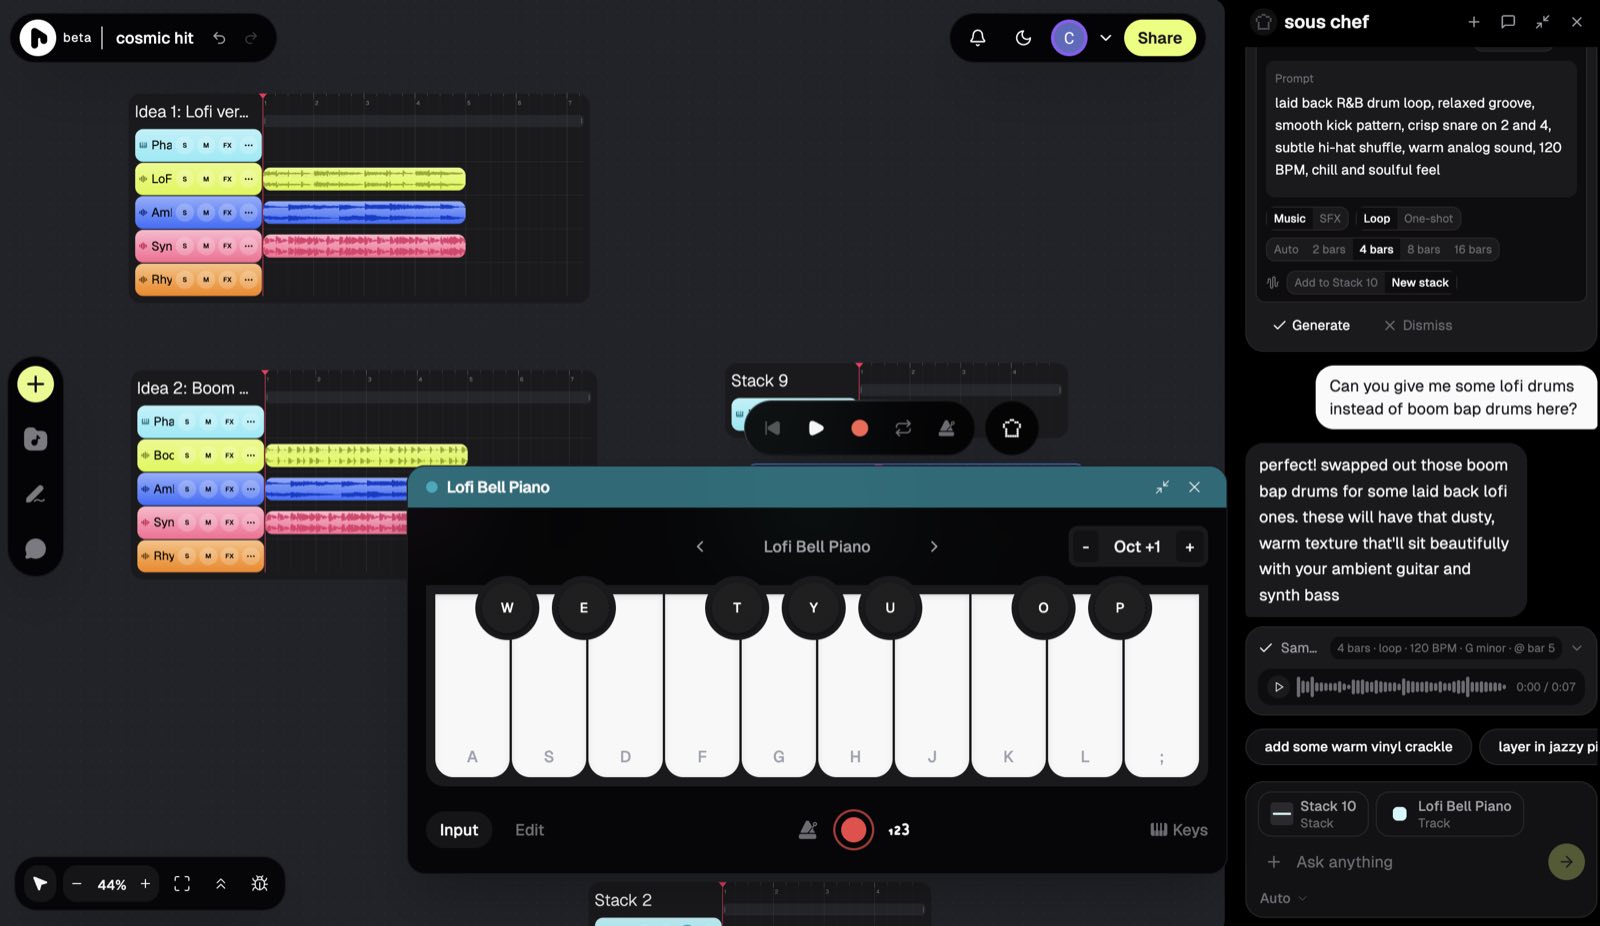Select the Loop option
The image size is (1600, 926).
click(x=1376, y=219)
